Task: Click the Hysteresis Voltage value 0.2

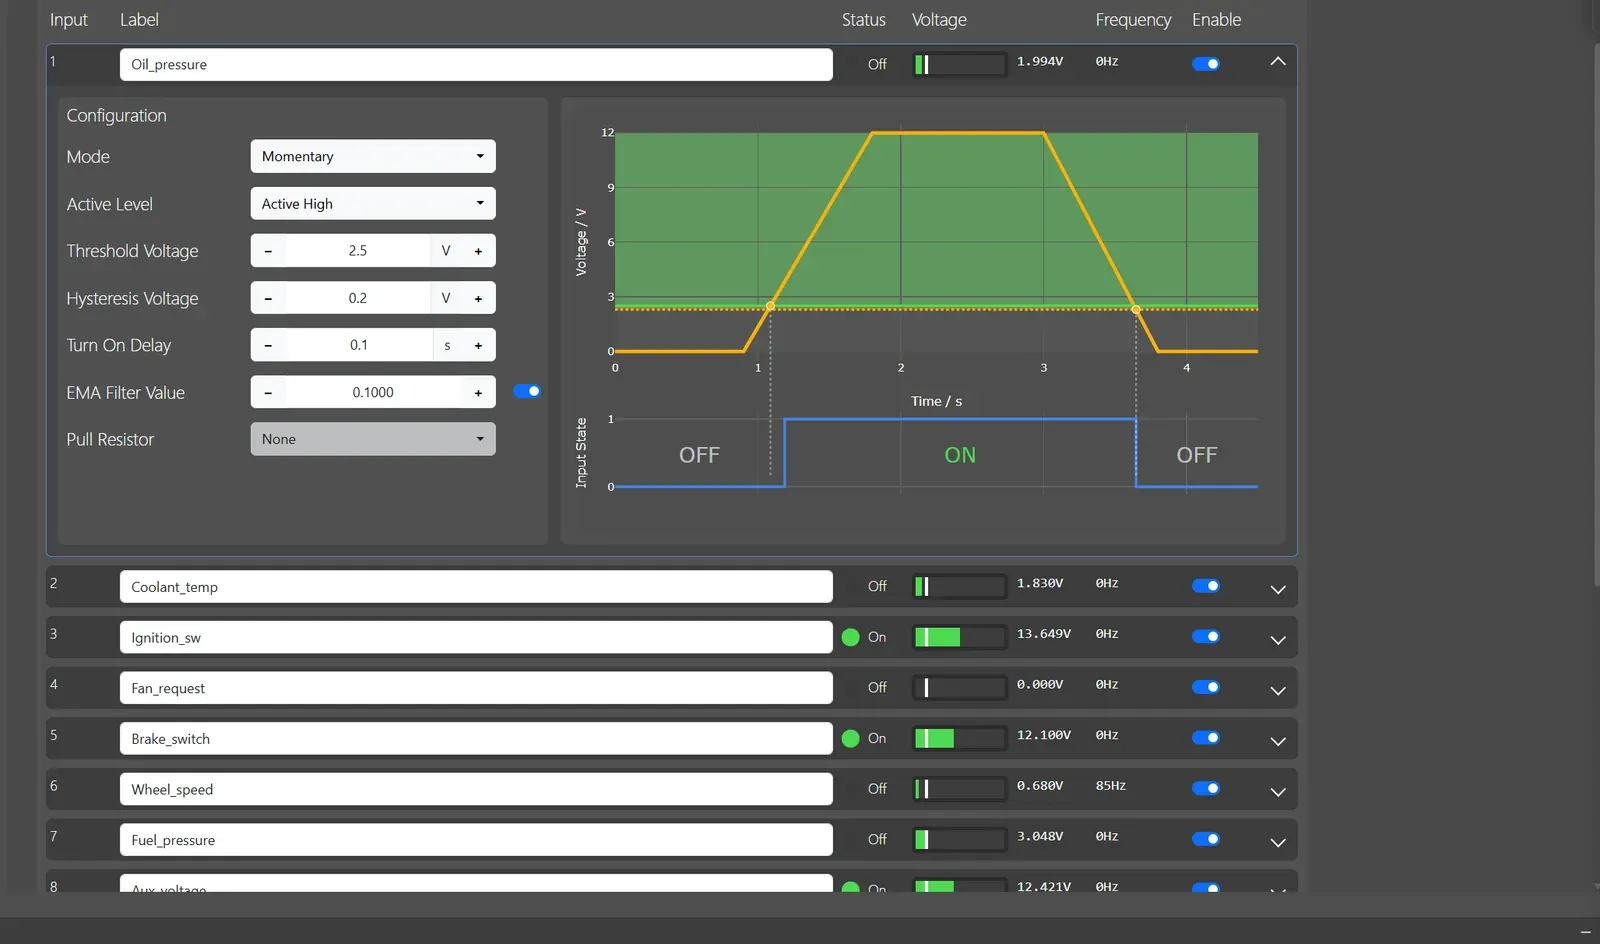Action: coord(358,298)
